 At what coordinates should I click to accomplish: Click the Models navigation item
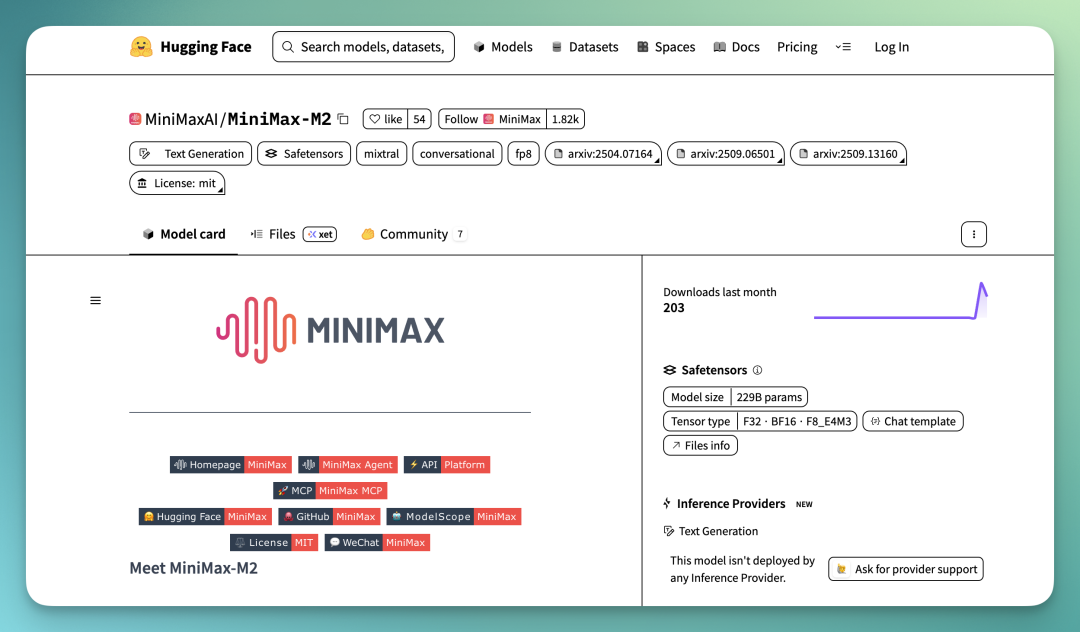[x=503, y=47]
